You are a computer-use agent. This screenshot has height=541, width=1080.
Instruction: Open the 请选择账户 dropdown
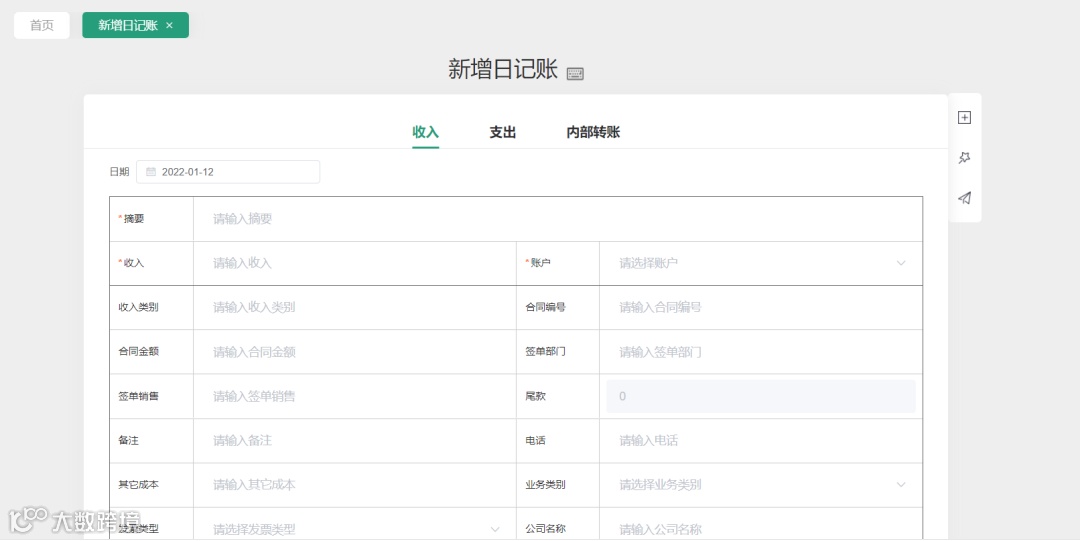pyautogui.click(x=761, y=263)
